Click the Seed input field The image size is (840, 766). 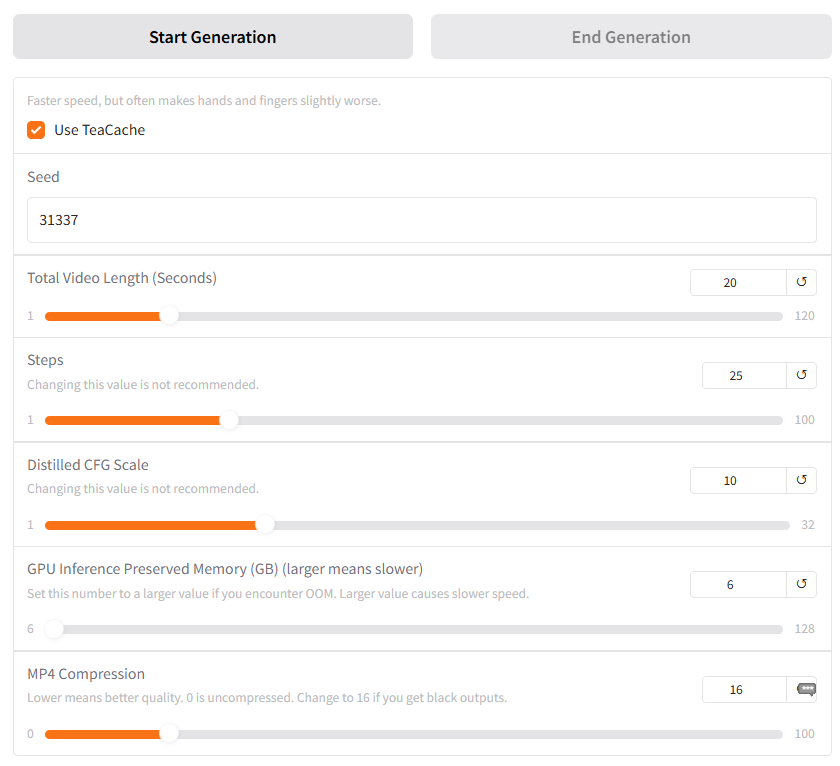pyautogui.click(x=422, y=220)
